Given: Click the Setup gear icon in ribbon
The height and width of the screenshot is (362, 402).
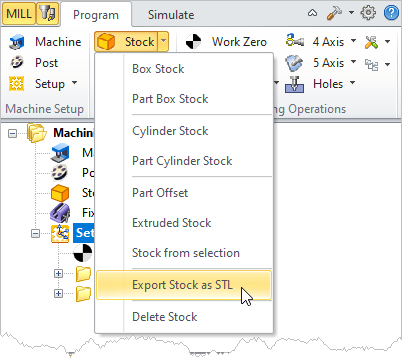Looking at the screenshot, I should (x=17, y=83).
